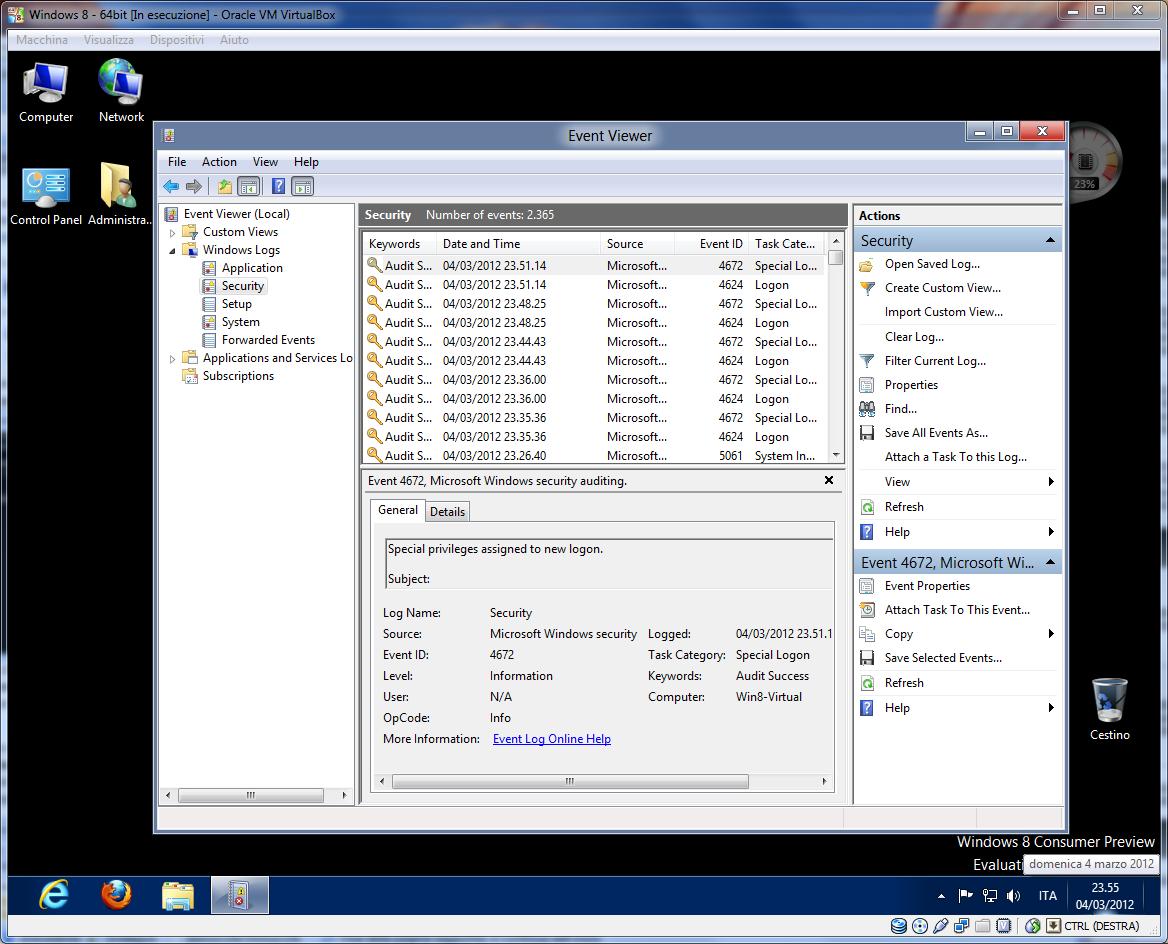This screenshot has width=1168, height=944.
Task: Expand the View submenu arrow in Actions
Action: tap(1051, 482)
